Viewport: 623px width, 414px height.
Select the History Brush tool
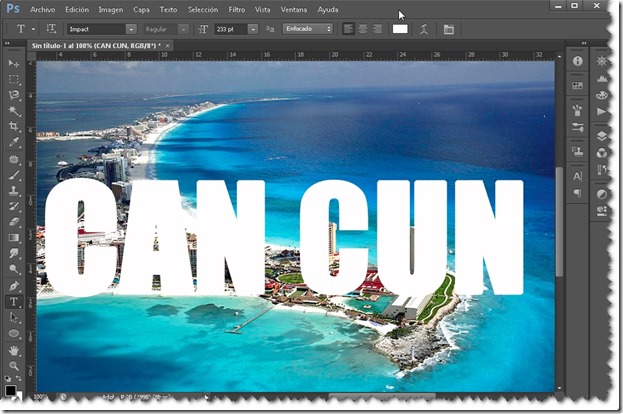pos(14,207)
